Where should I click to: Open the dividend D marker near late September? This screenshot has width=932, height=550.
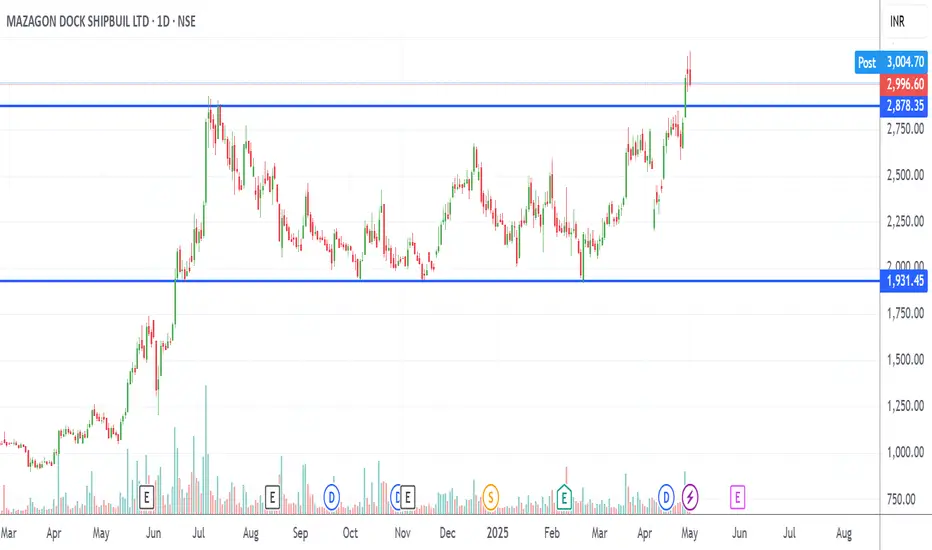pyautogui.click(x=331, y=497)
